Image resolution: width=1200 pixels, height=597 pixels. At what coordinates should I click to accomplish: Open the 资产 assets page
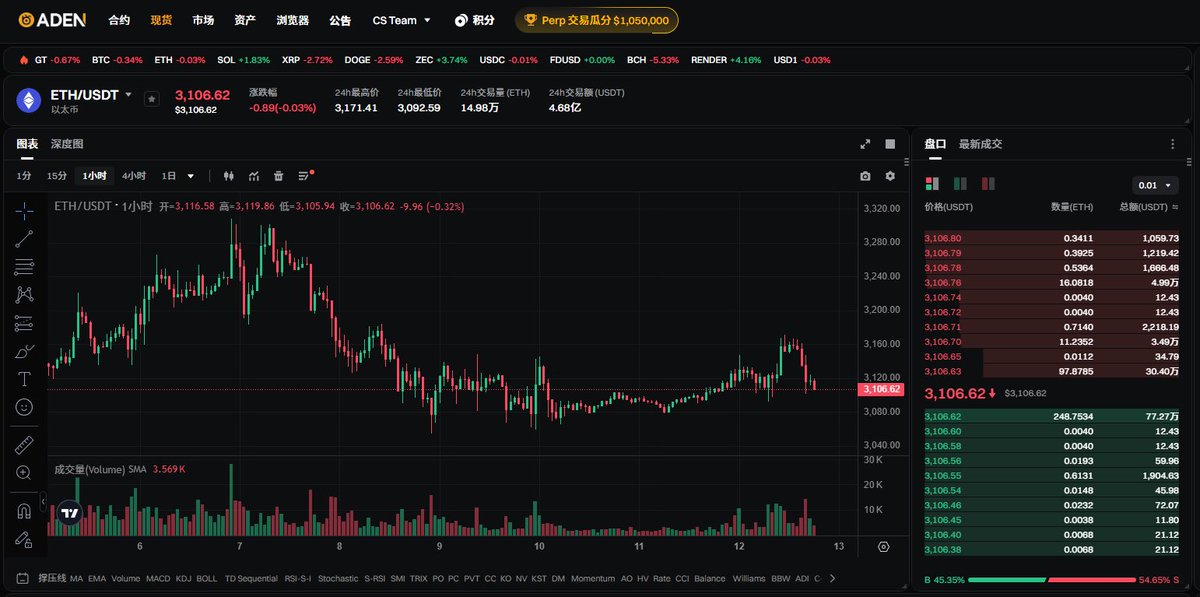click(x=244, y=20)
